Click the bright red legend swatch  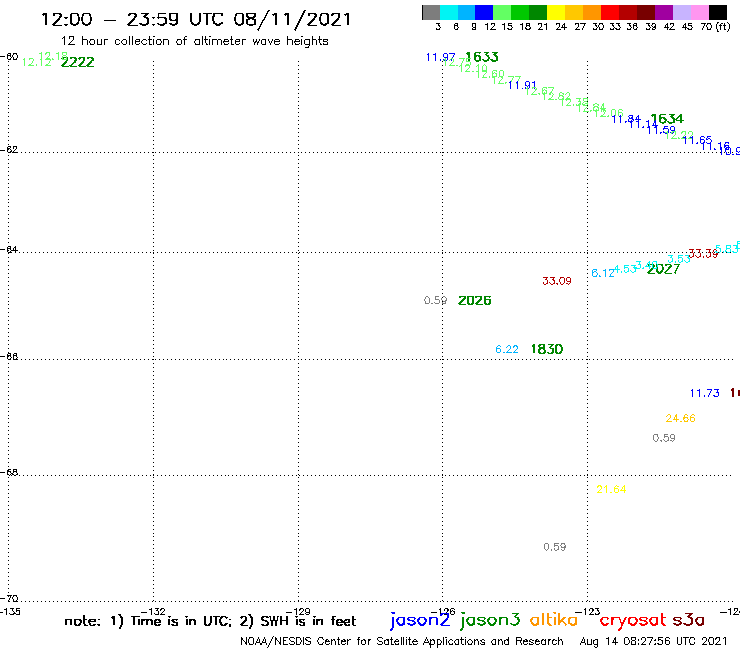tap(610, 12)
